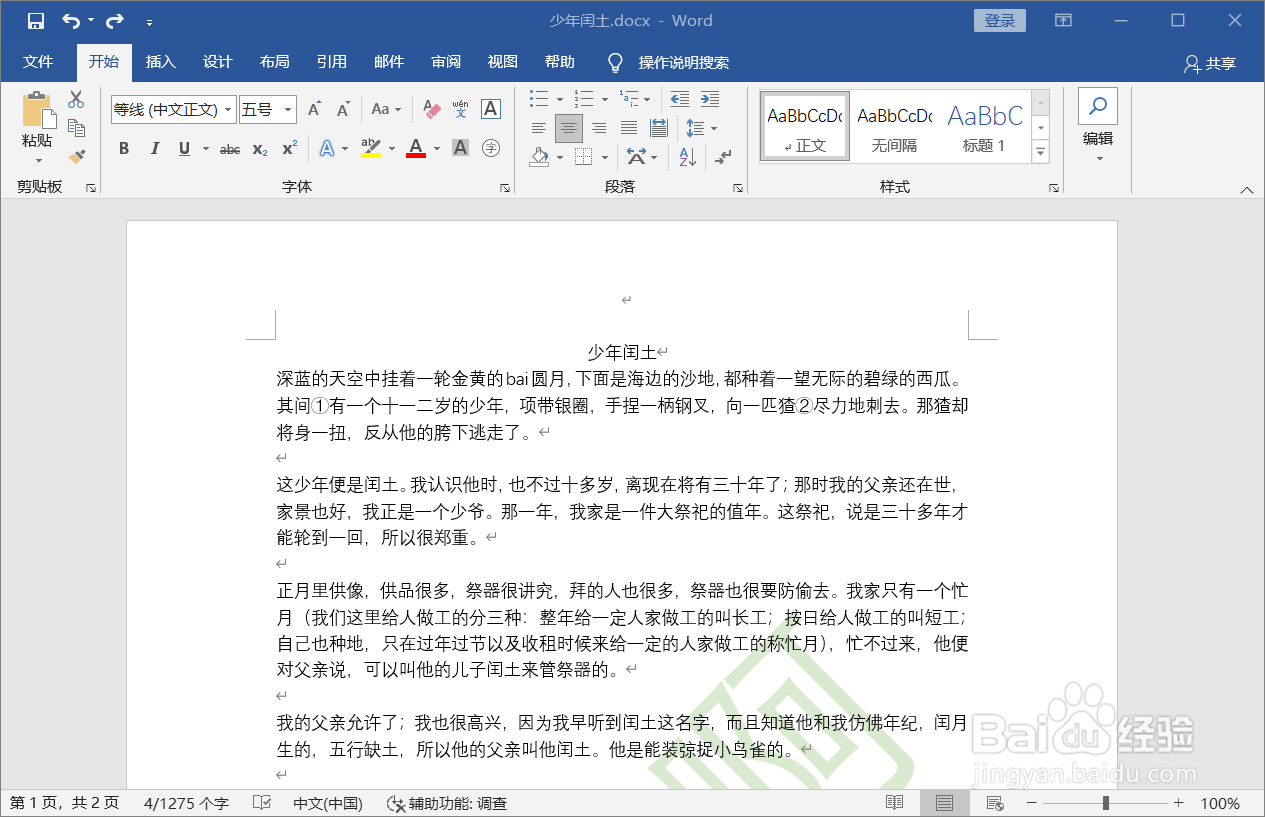Viewport: 1265px width, 817px height.
Task: Apply the 无间隔 style
Action: [894, 126]
